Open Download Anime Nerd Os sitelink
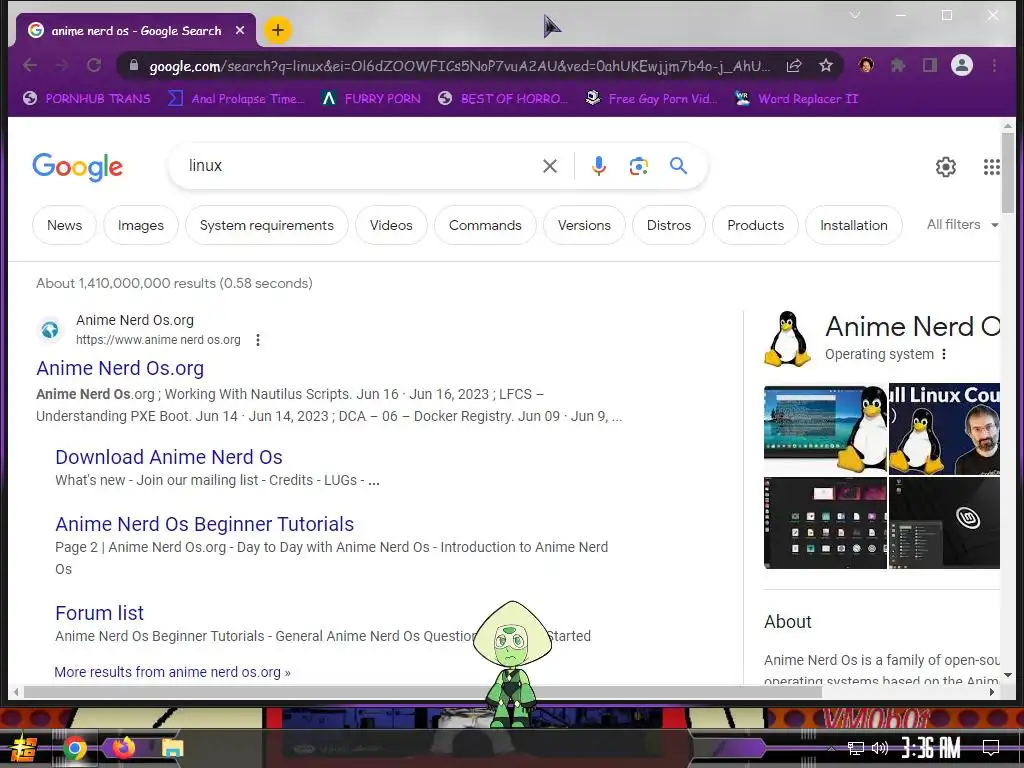Viewport: 1024px width, 768px height. click(168, 457)
